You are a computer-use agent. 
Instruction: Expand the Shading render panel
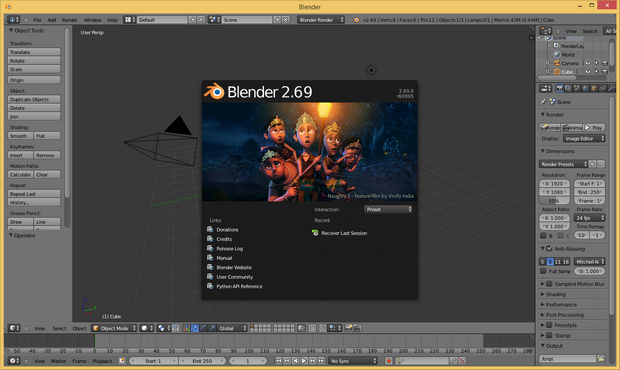pos(556,294)
